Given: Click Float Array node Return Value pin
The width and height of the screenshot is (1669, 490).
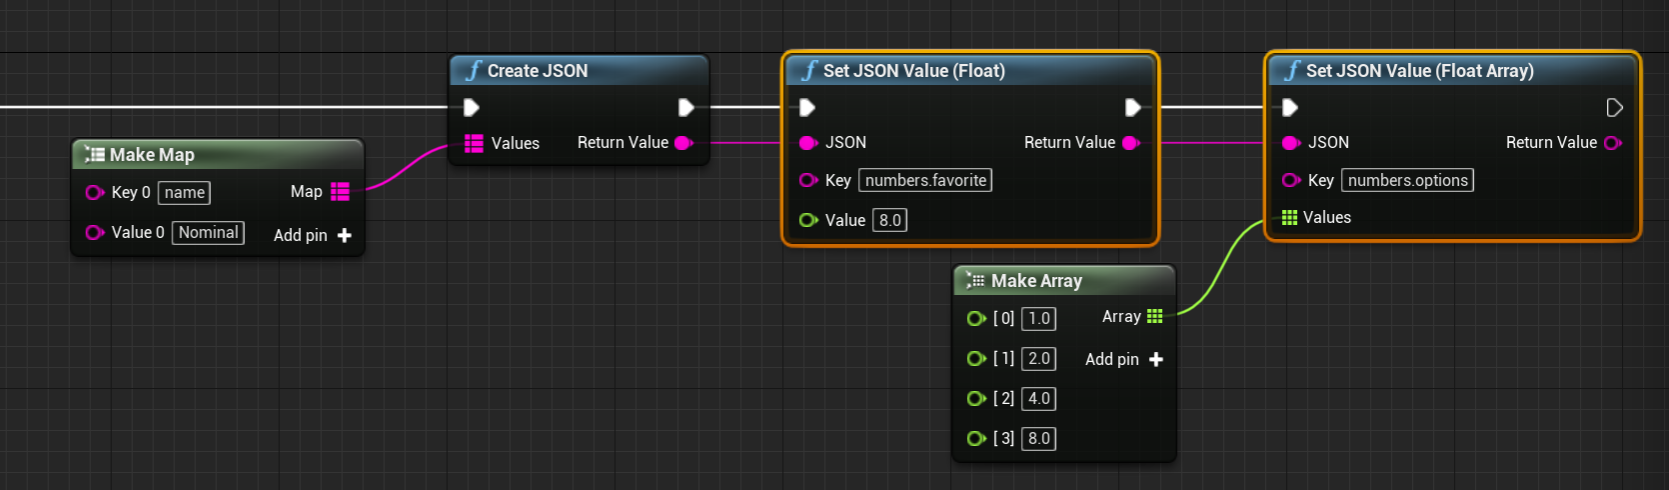Looking at the screenshot, I should tap(1612, 143).
